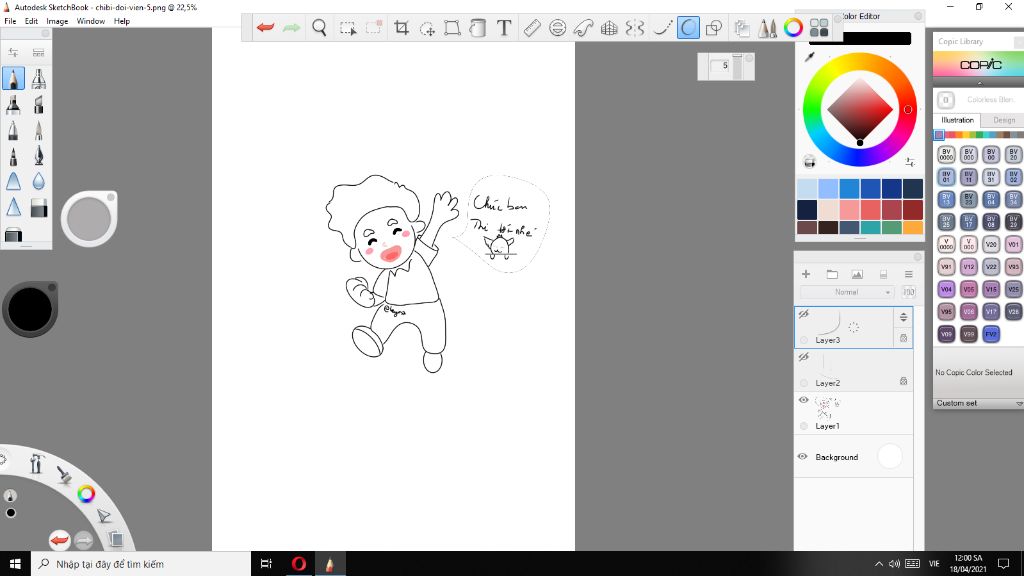1024x576 pixels.
Task: Click the round marker on Layer3
Action: point(804,340)
